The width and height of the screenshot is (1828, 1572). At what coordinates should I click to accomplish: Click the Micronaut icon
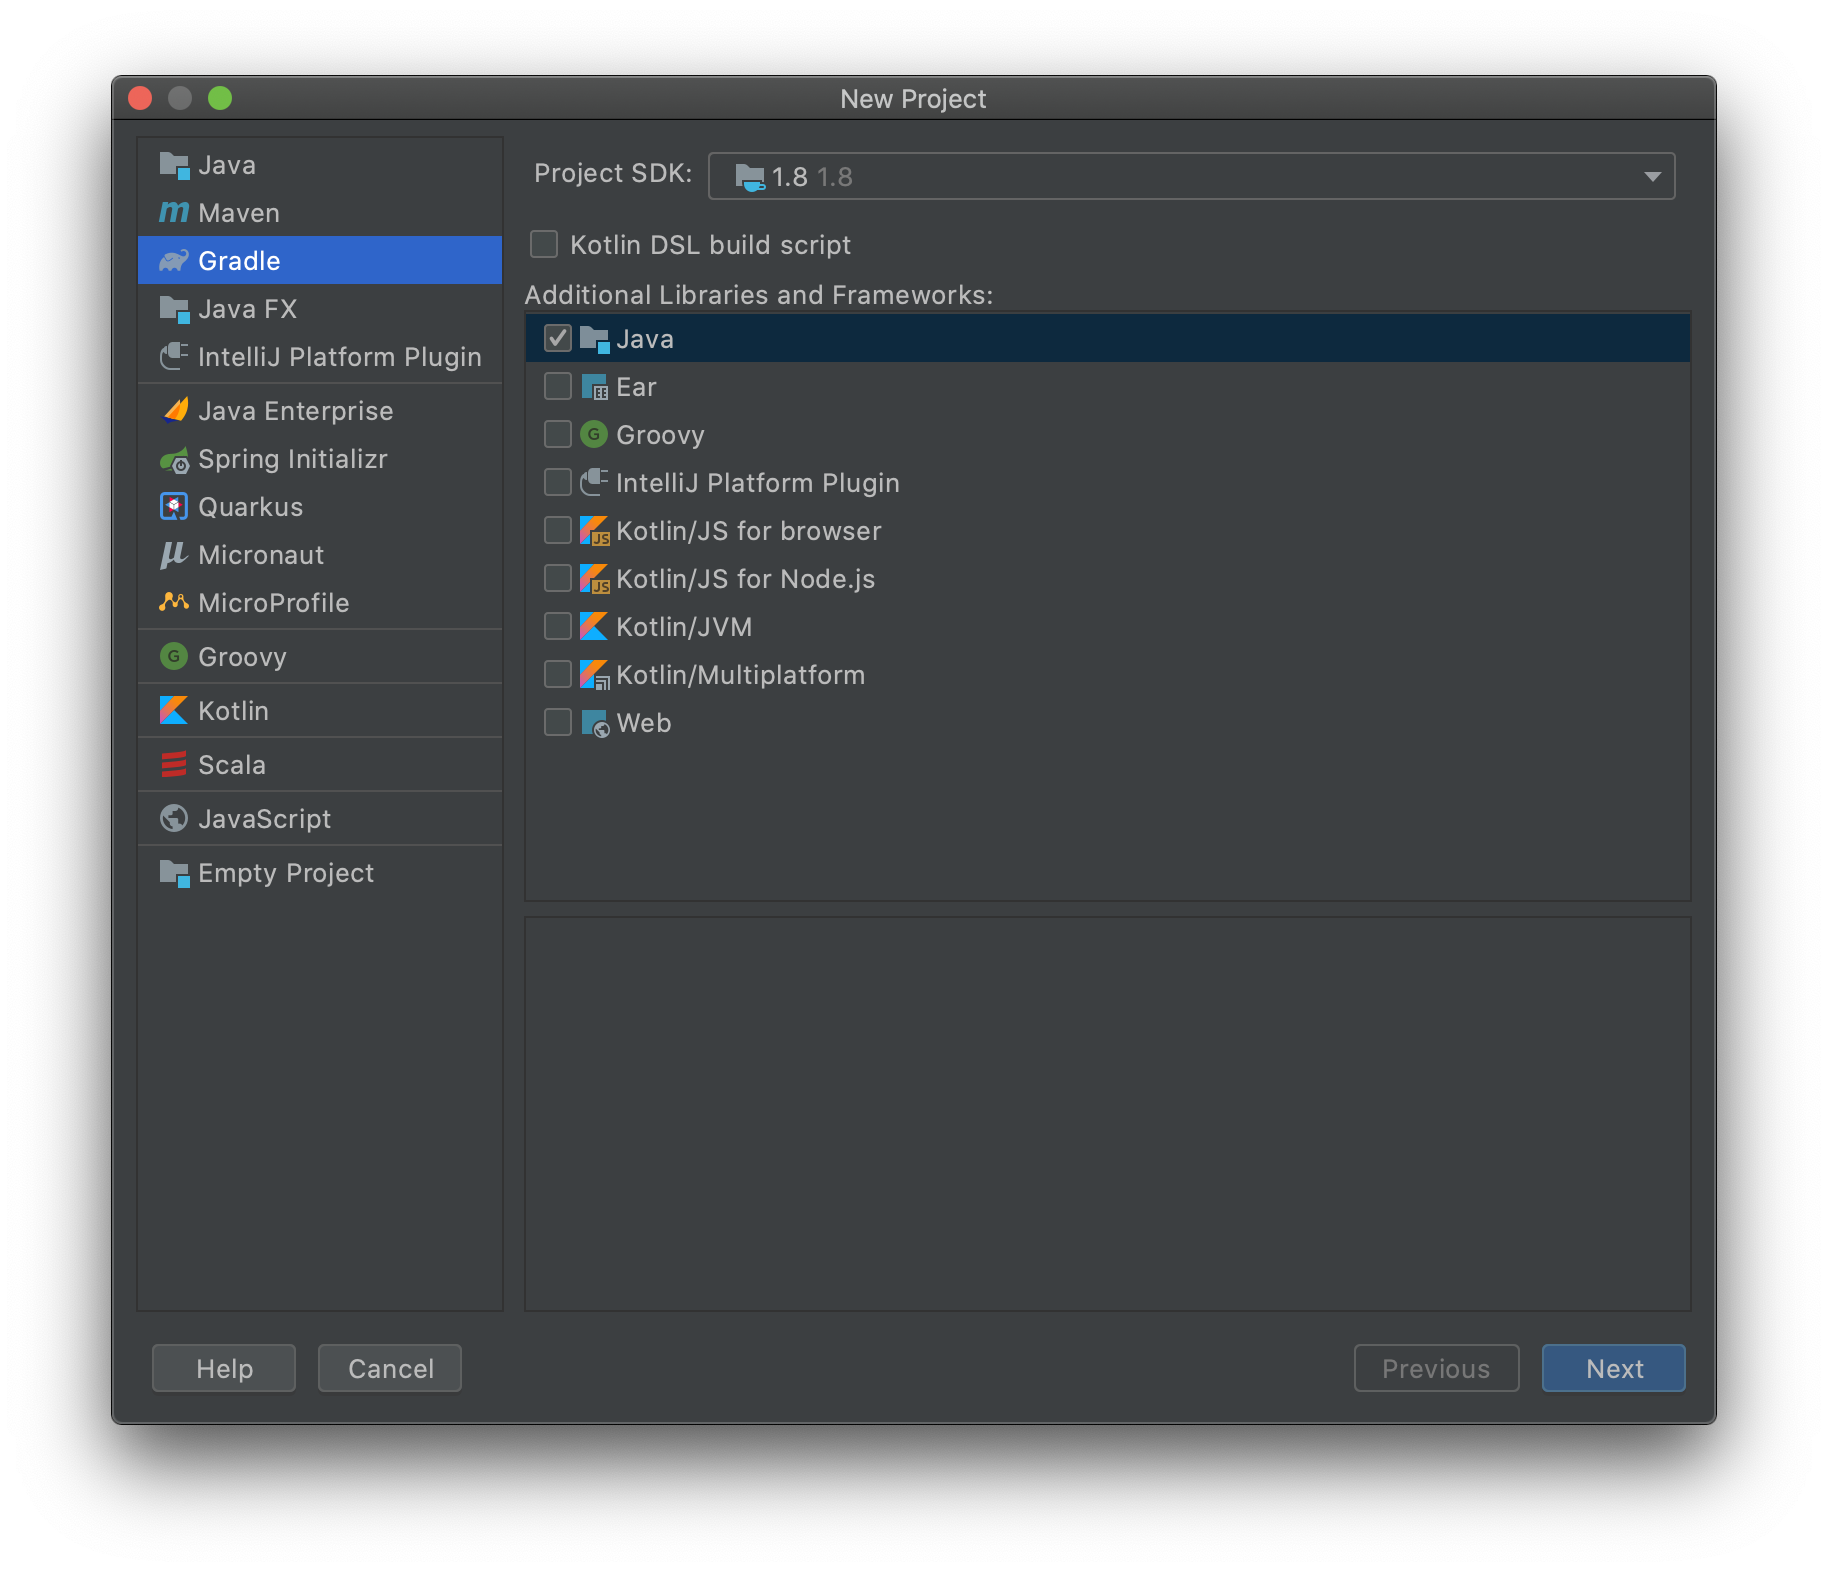click(x=174, y=555)
